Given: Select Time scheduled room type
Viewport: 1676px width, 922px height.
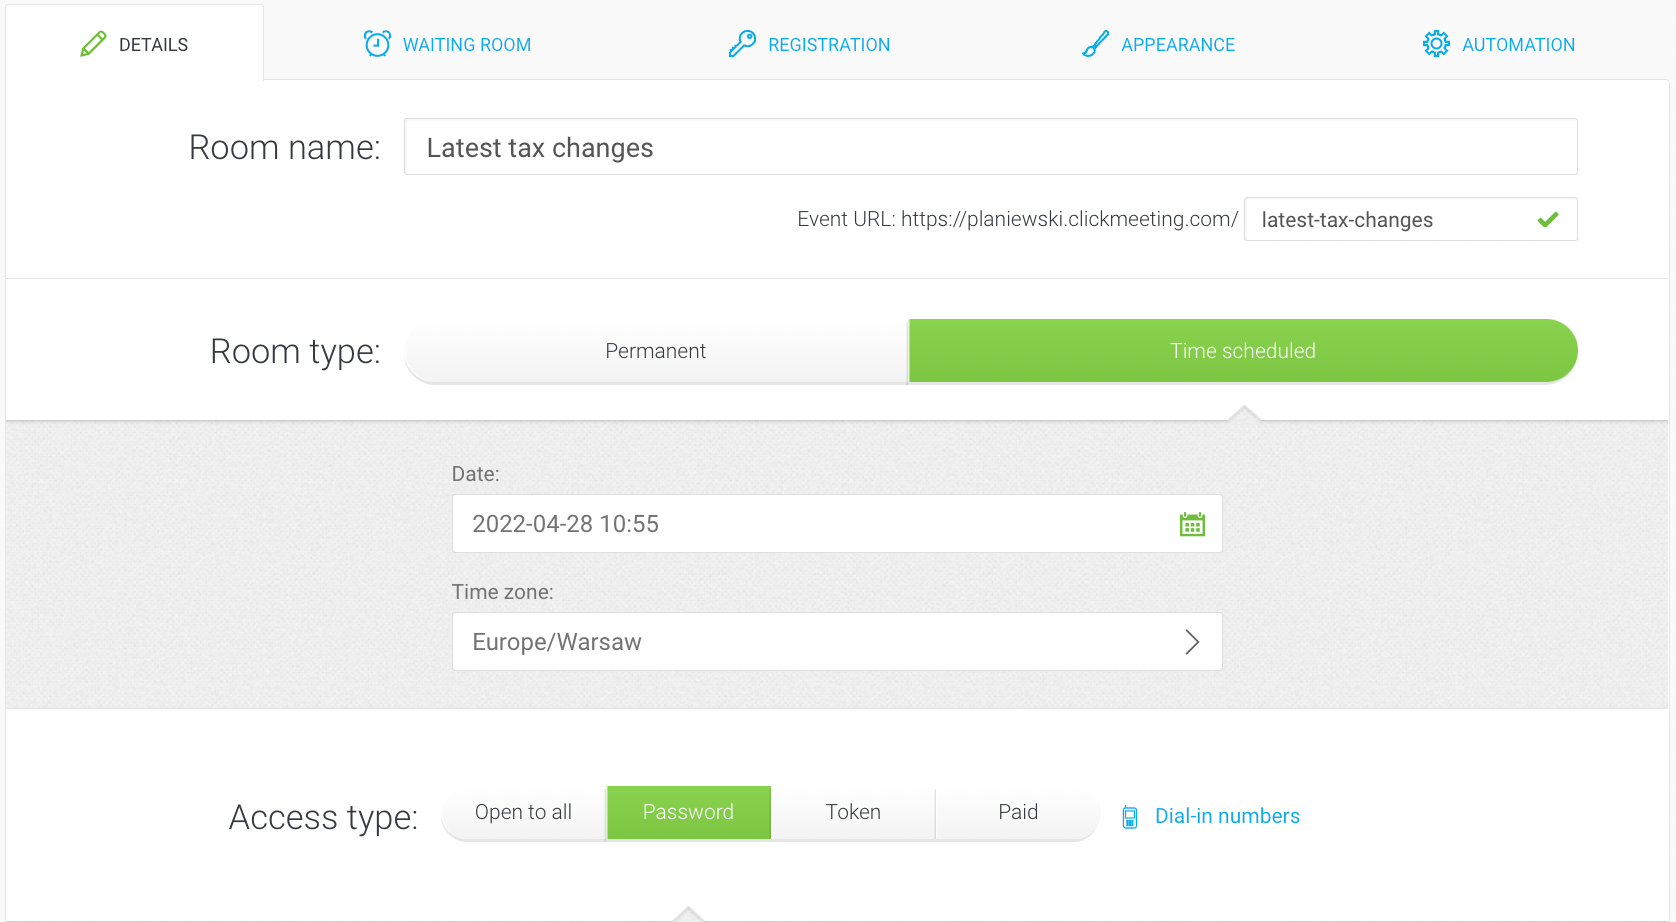Looking at the screenshot, I should [1243, 351].
